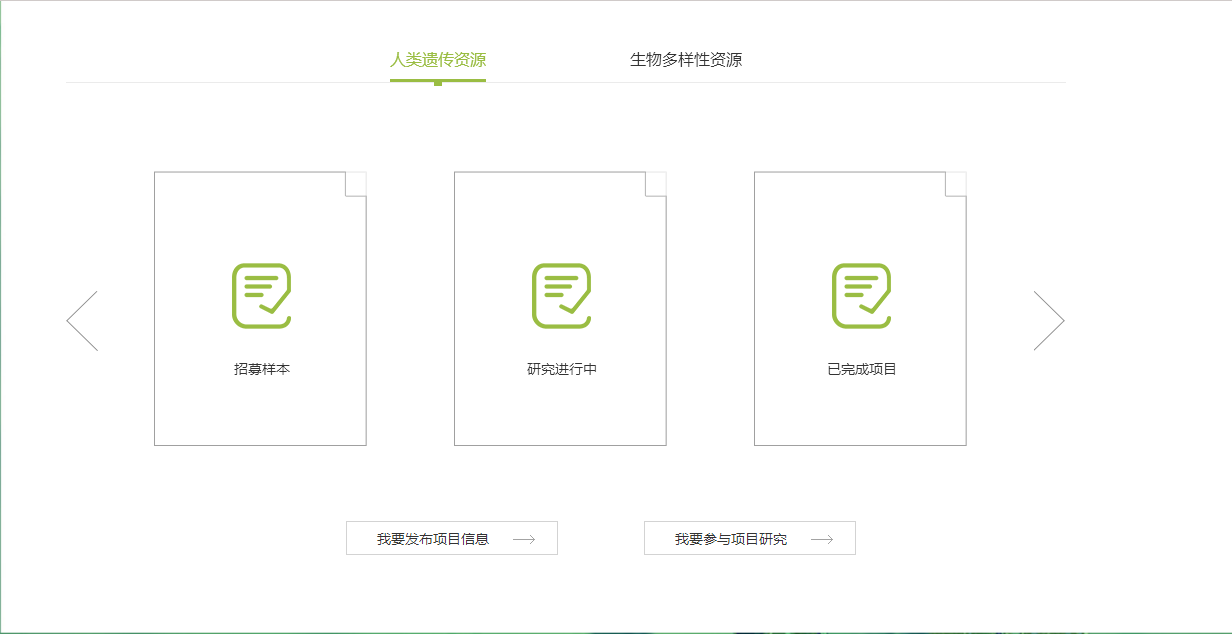This screenshot has width=1232, height=634.
Task: Click empty area below 招募样本 label in card
Action: (x=261, y=412)
